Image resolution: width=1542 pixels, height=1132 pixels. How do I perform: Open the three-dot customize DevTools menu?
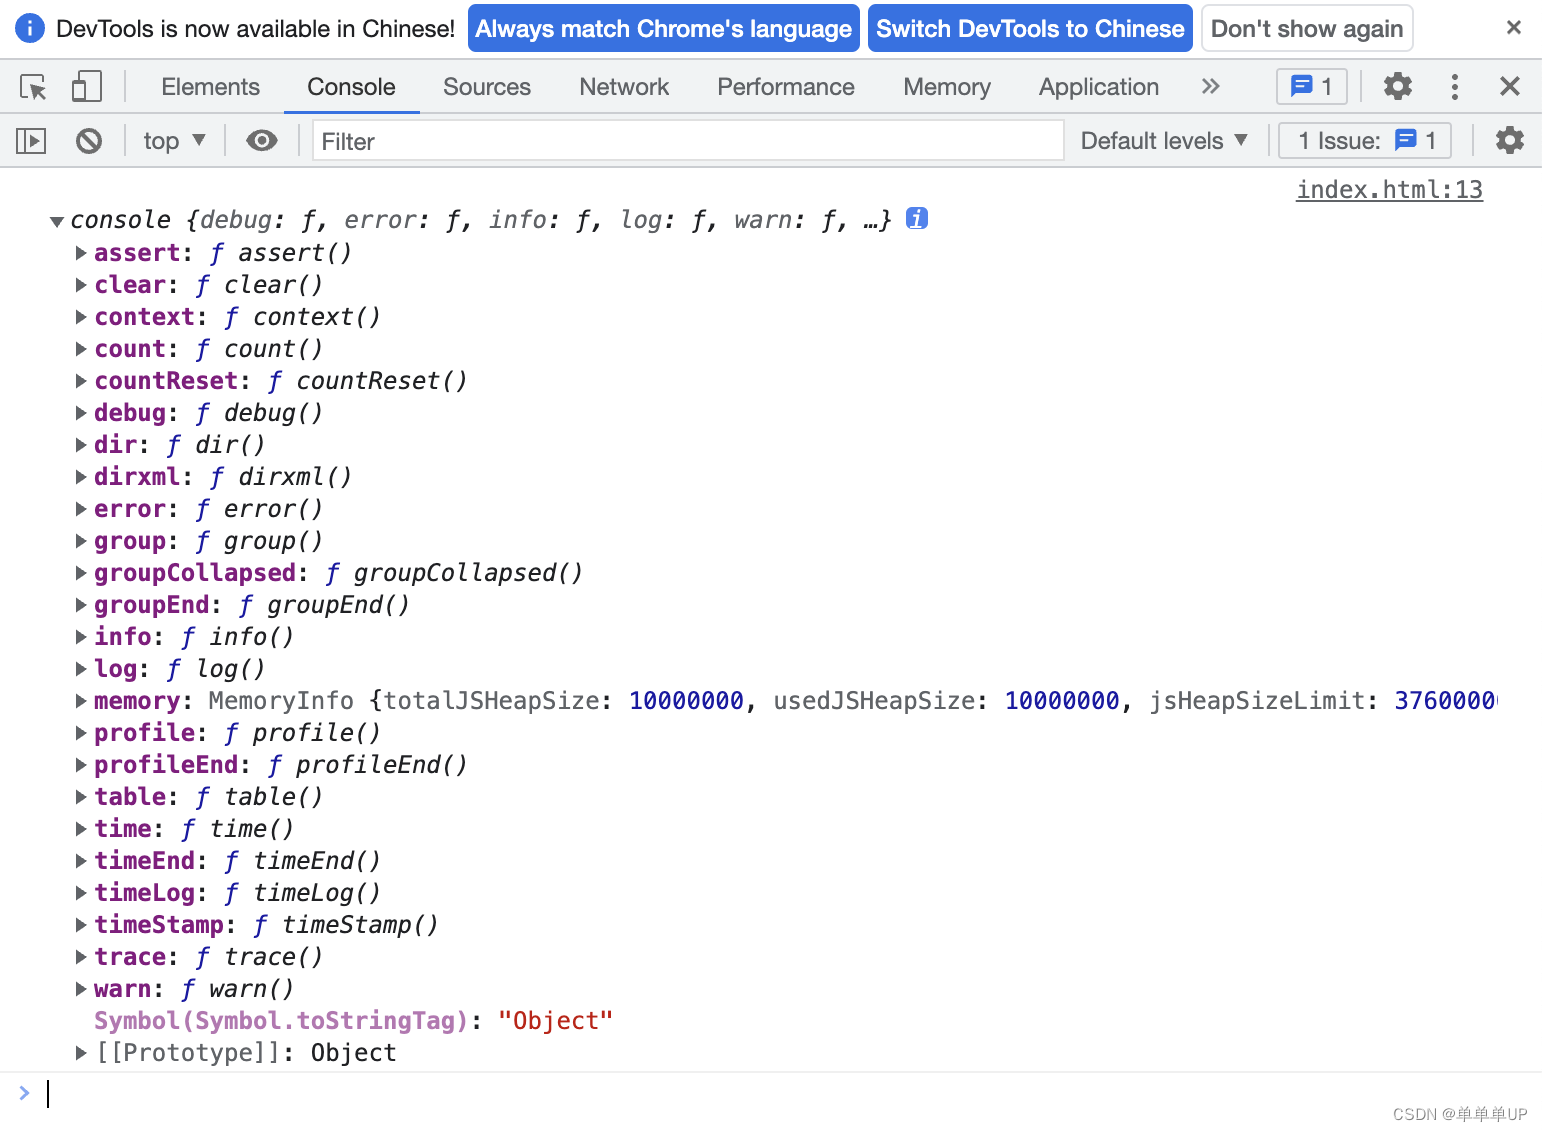pyautogui.click(x=1455, y=87)
